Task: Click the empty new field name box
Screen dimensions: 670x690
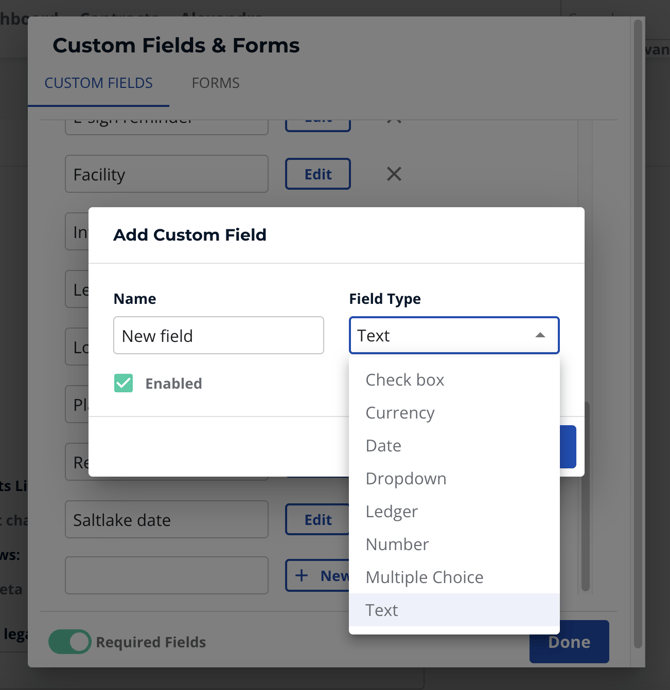Action: (x=166, y=576)
